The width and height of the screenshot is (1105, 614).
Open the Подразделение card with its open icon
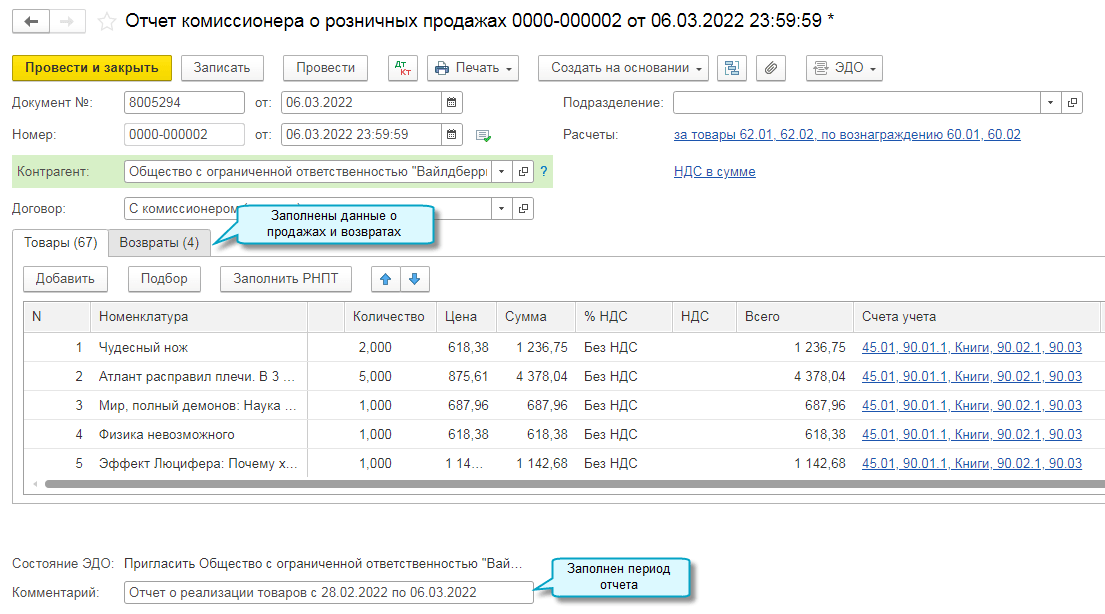1072,102
